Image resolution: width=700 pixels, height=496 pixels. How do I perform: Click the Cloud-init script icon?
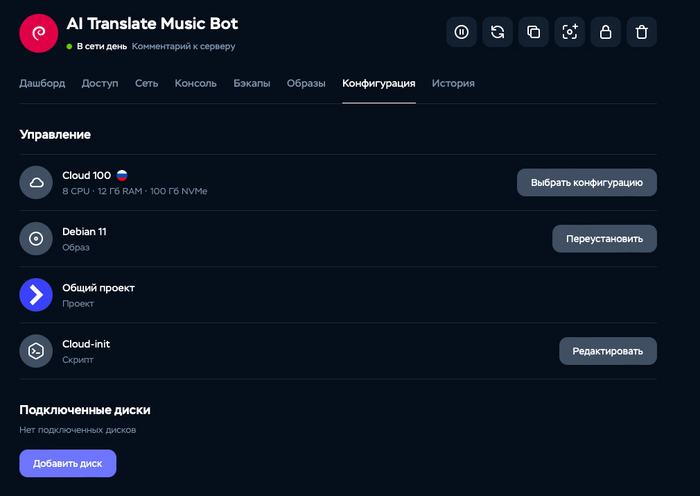[x=36, y=350]
